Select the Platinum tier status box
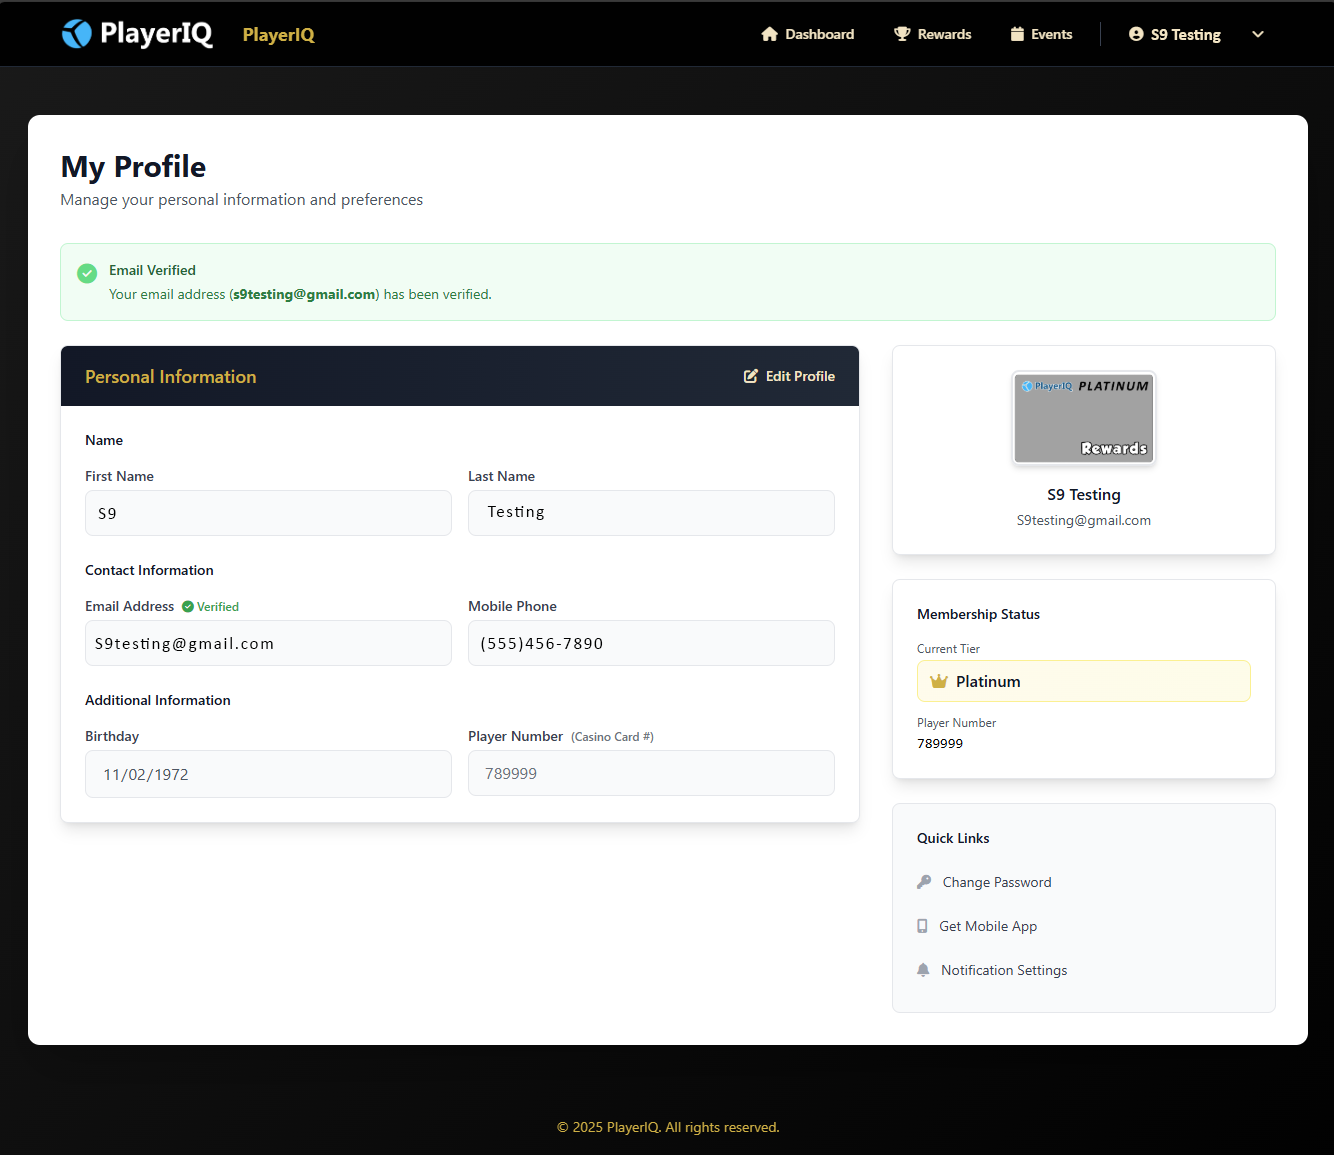1334x1155 pixels. 1083,680
